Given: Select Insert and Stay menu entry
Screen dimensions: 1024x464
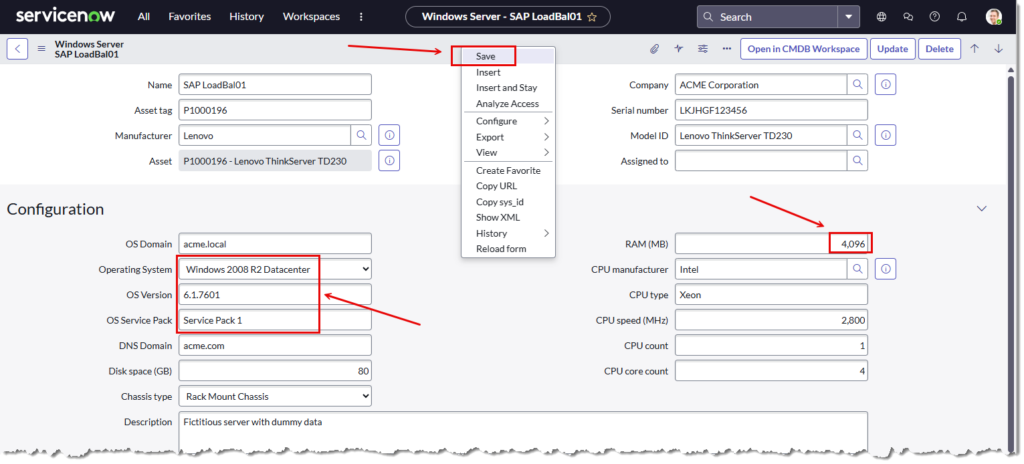Looking at the screenshot, I should pyautogui.click(x=506, y=88).
